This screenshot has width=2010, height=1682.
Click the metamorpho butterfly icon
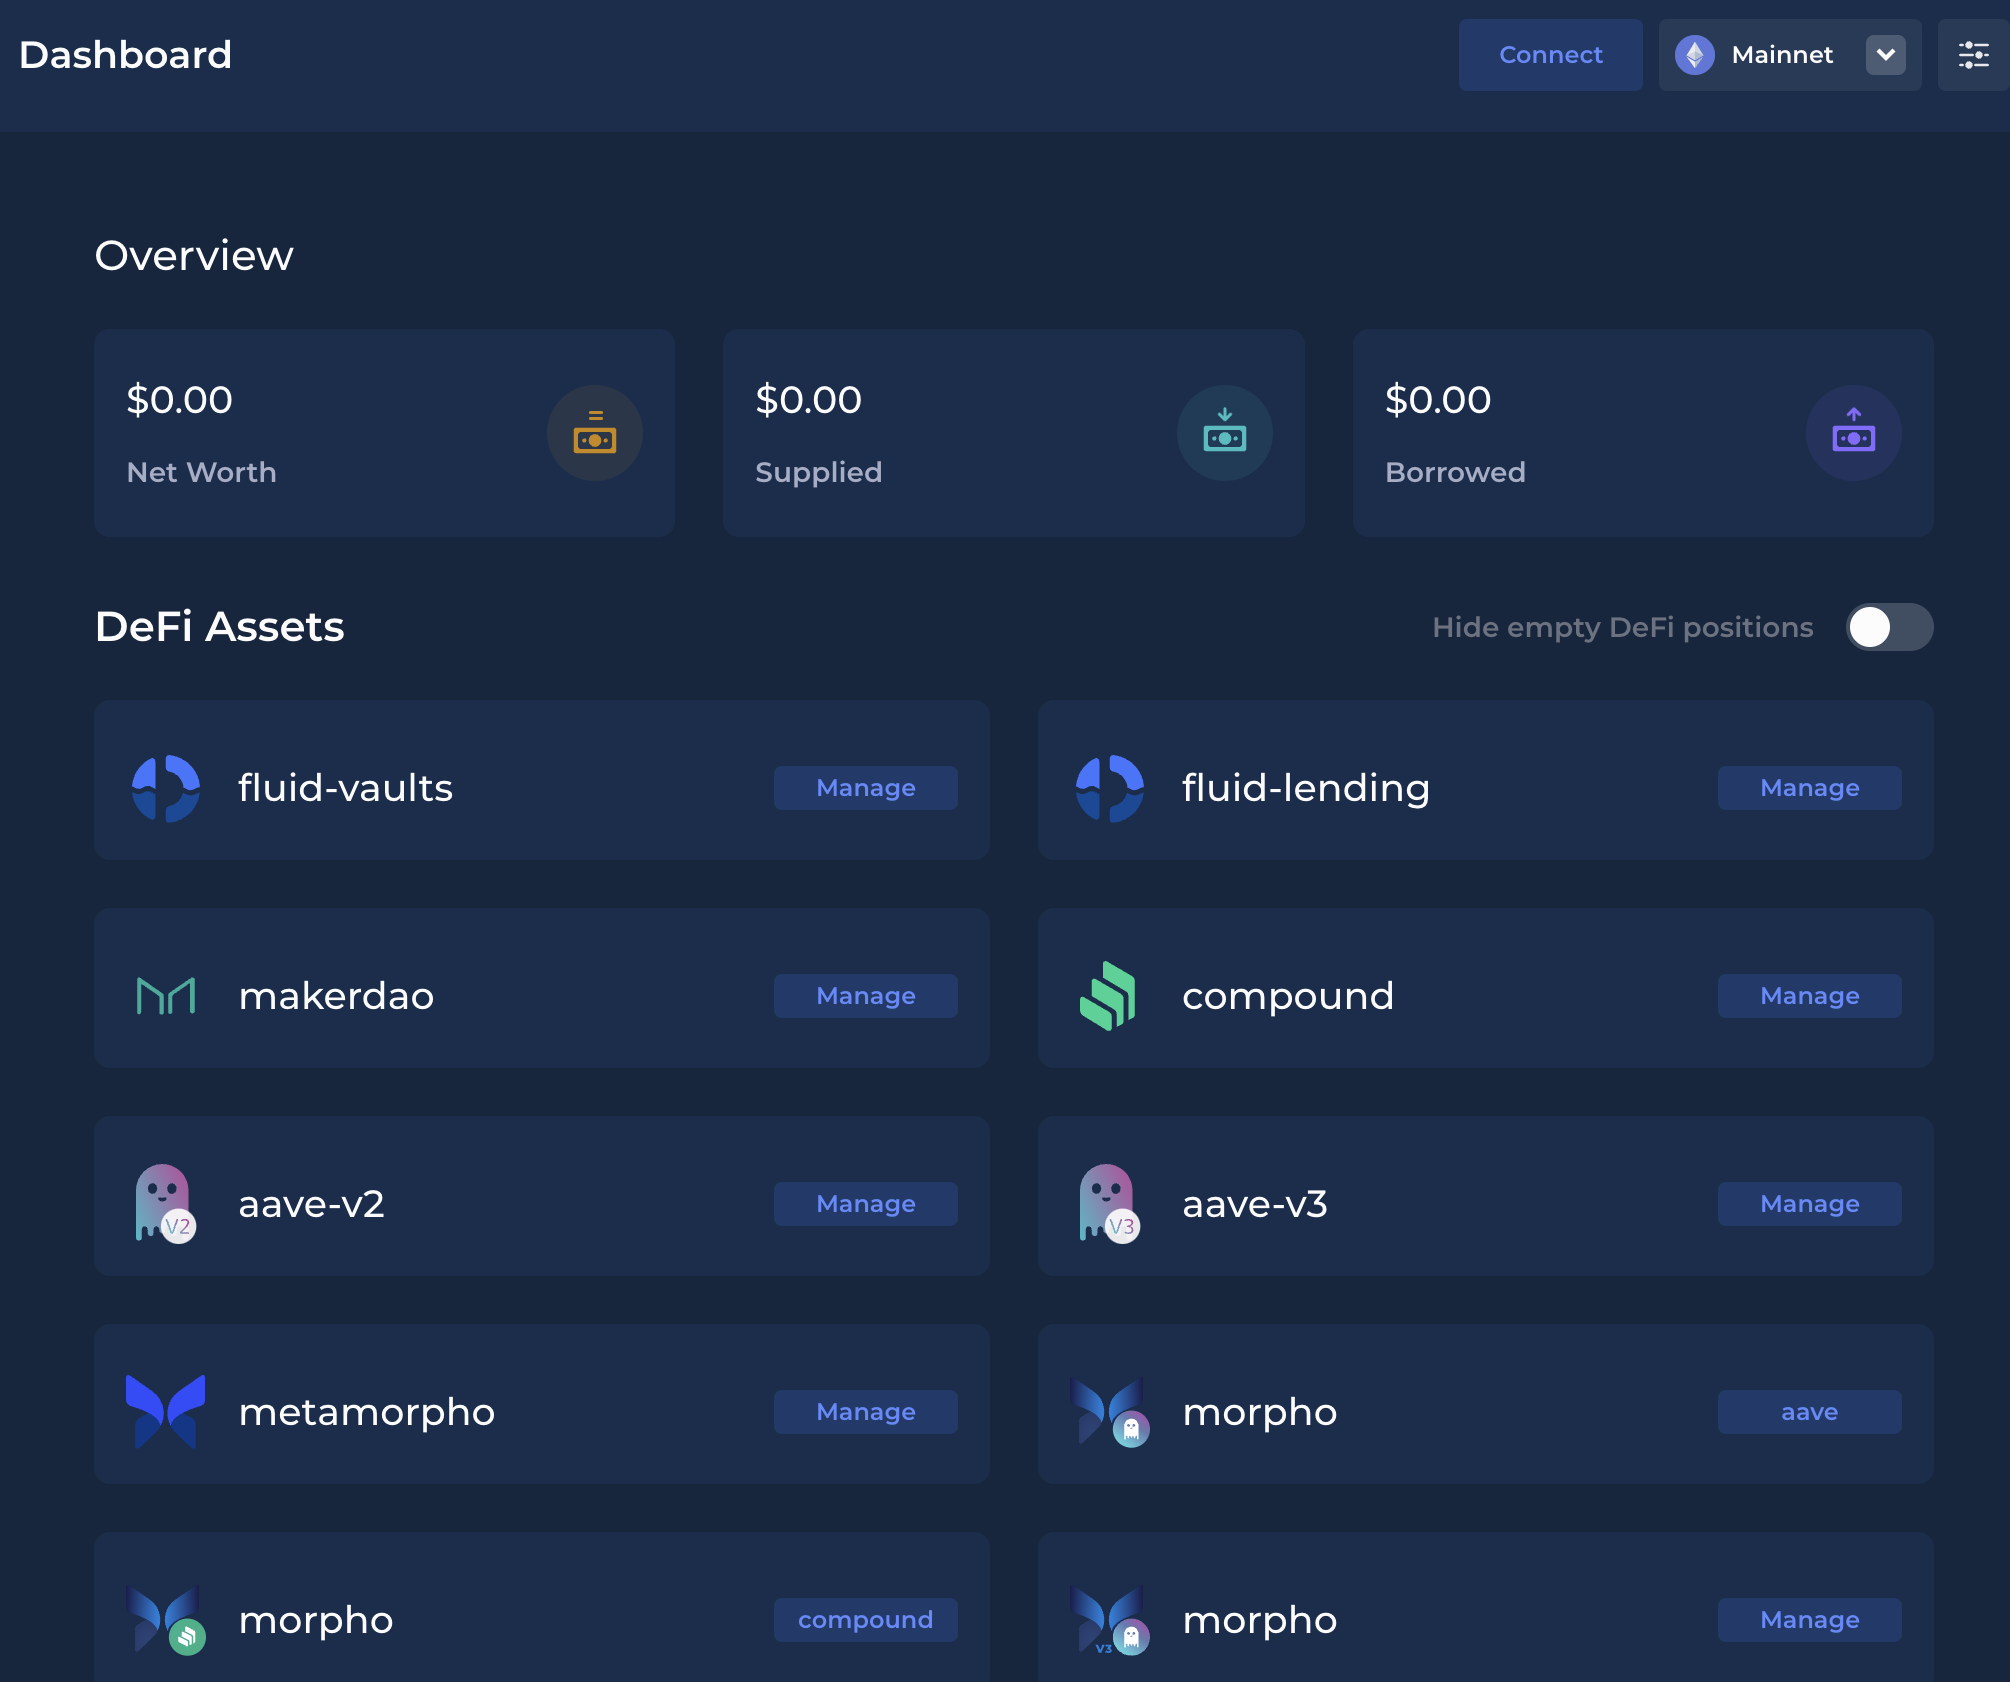[166, 1411]
